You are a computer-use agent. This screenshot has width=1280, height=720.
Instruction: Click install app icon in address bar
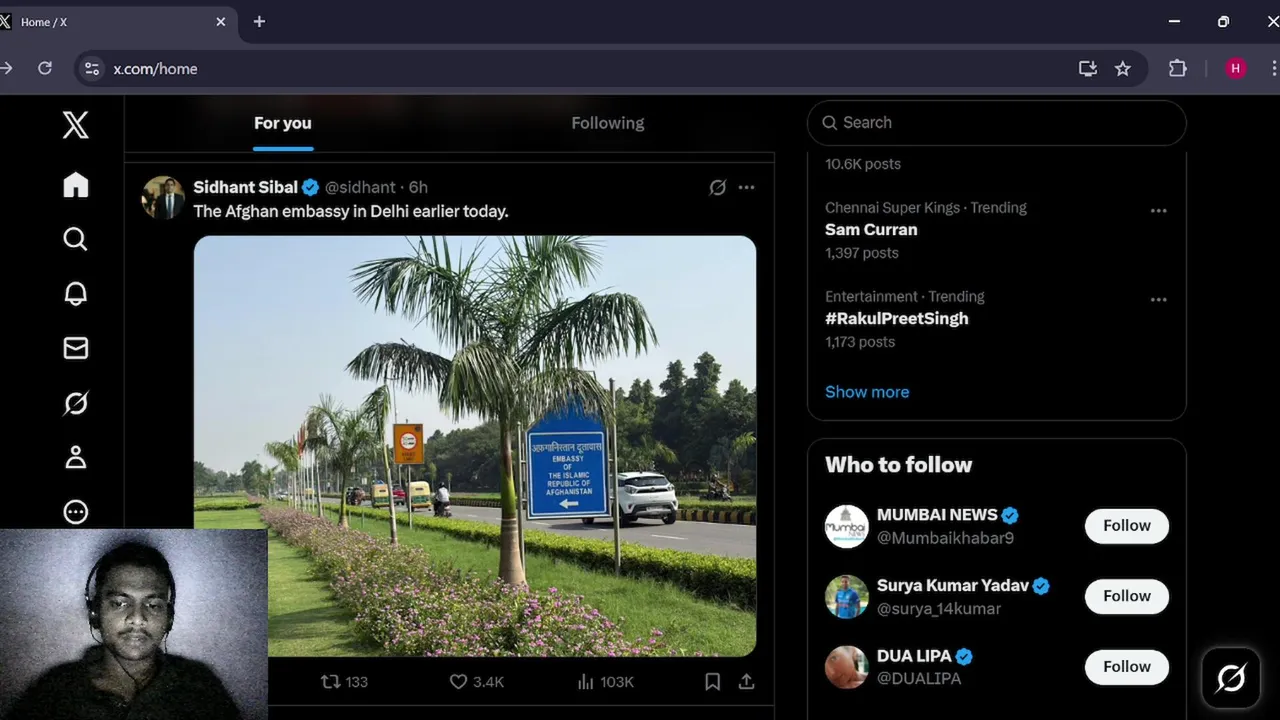pyautogui.click(x=1087, y=68)
